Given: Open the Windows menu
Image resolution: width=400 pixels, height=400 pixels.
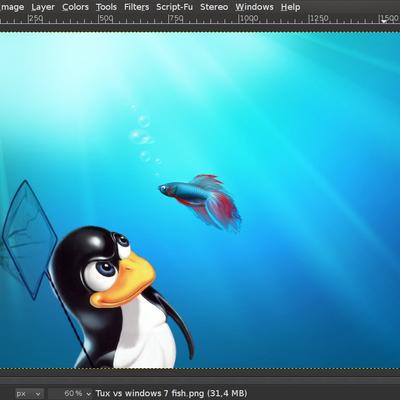Looking at the screenshot, I should click(x=254, y=7).
